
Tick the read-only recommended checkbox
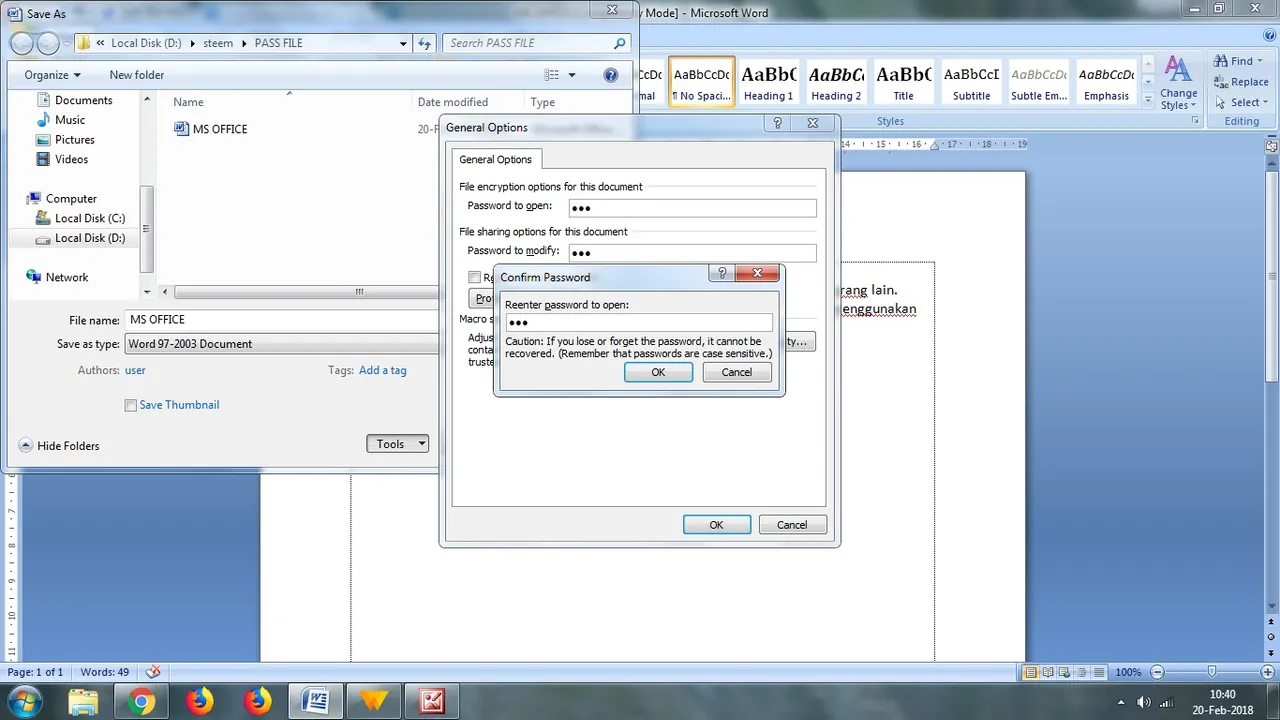[475, 277]
